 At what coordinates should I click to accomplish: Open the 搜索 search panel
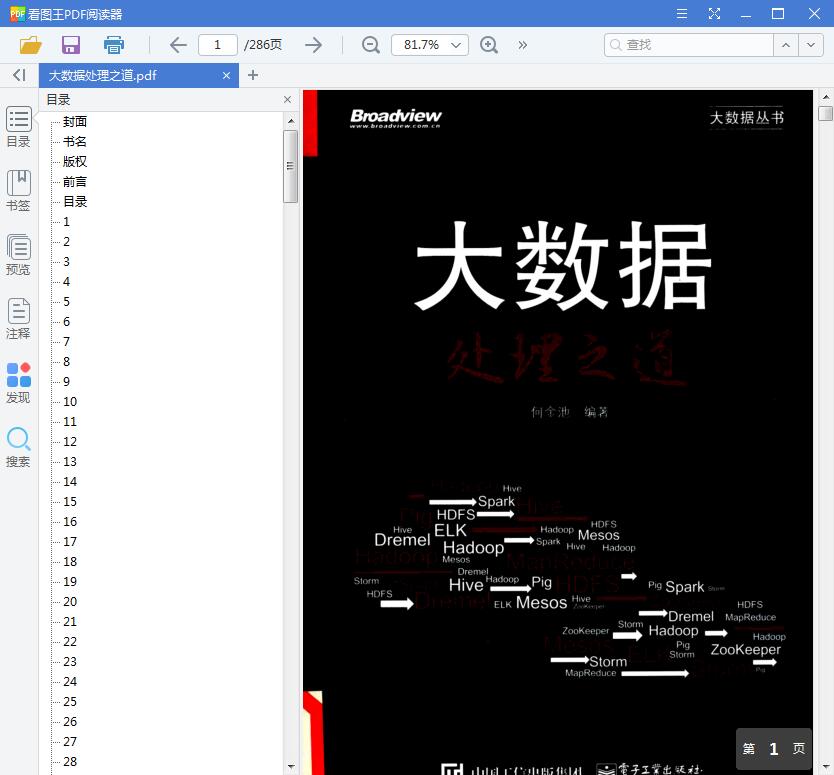pos(19,447)
